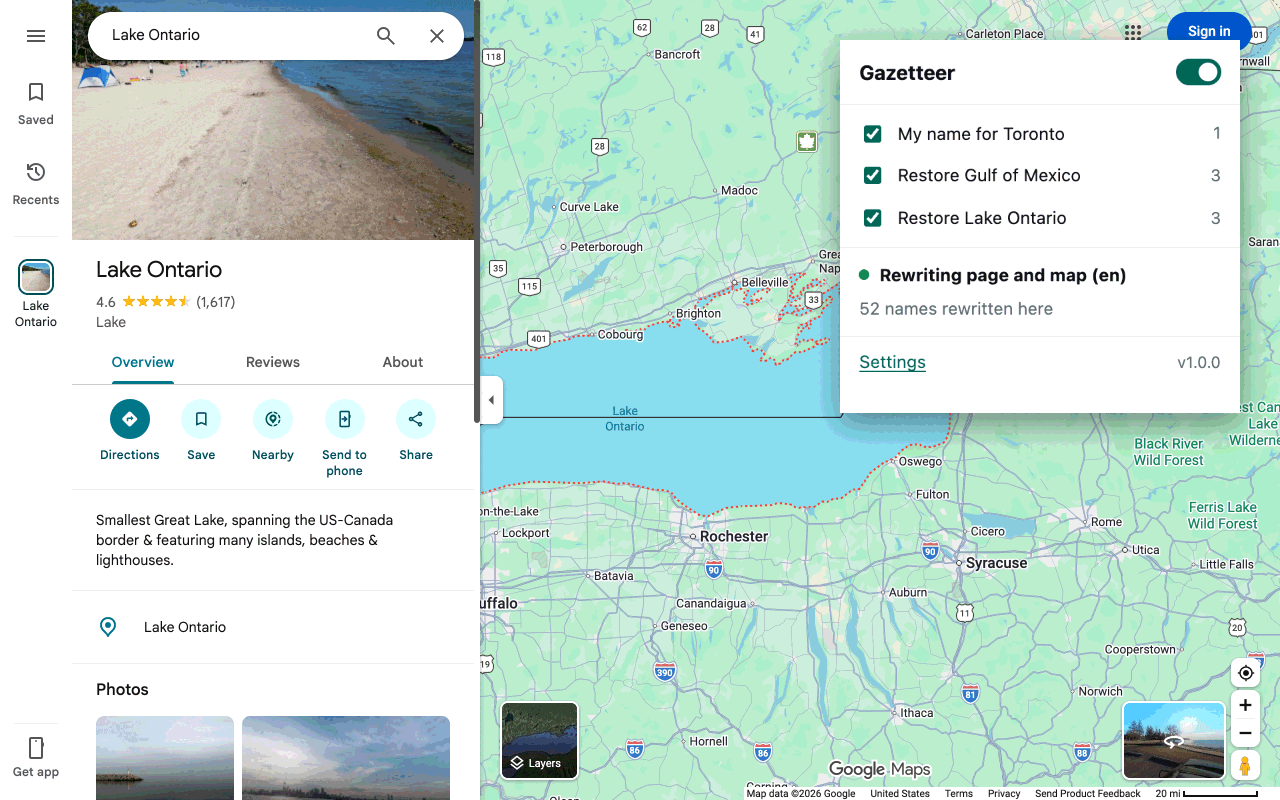The height and width of the screenshot is (800, 1280).
Task: Click Ithaca label on map
Action: [x=917, y=713]
